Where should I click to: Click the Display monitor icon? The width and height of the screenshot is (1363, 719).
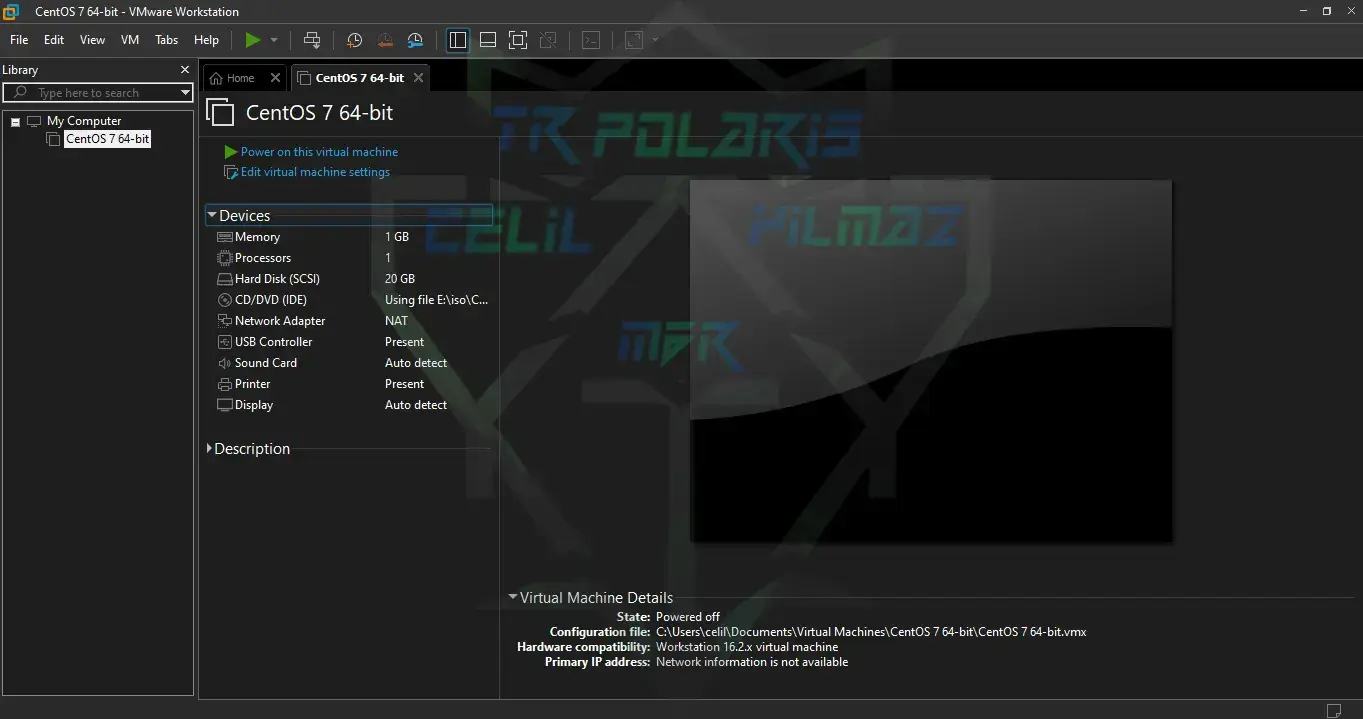[224, 405]
